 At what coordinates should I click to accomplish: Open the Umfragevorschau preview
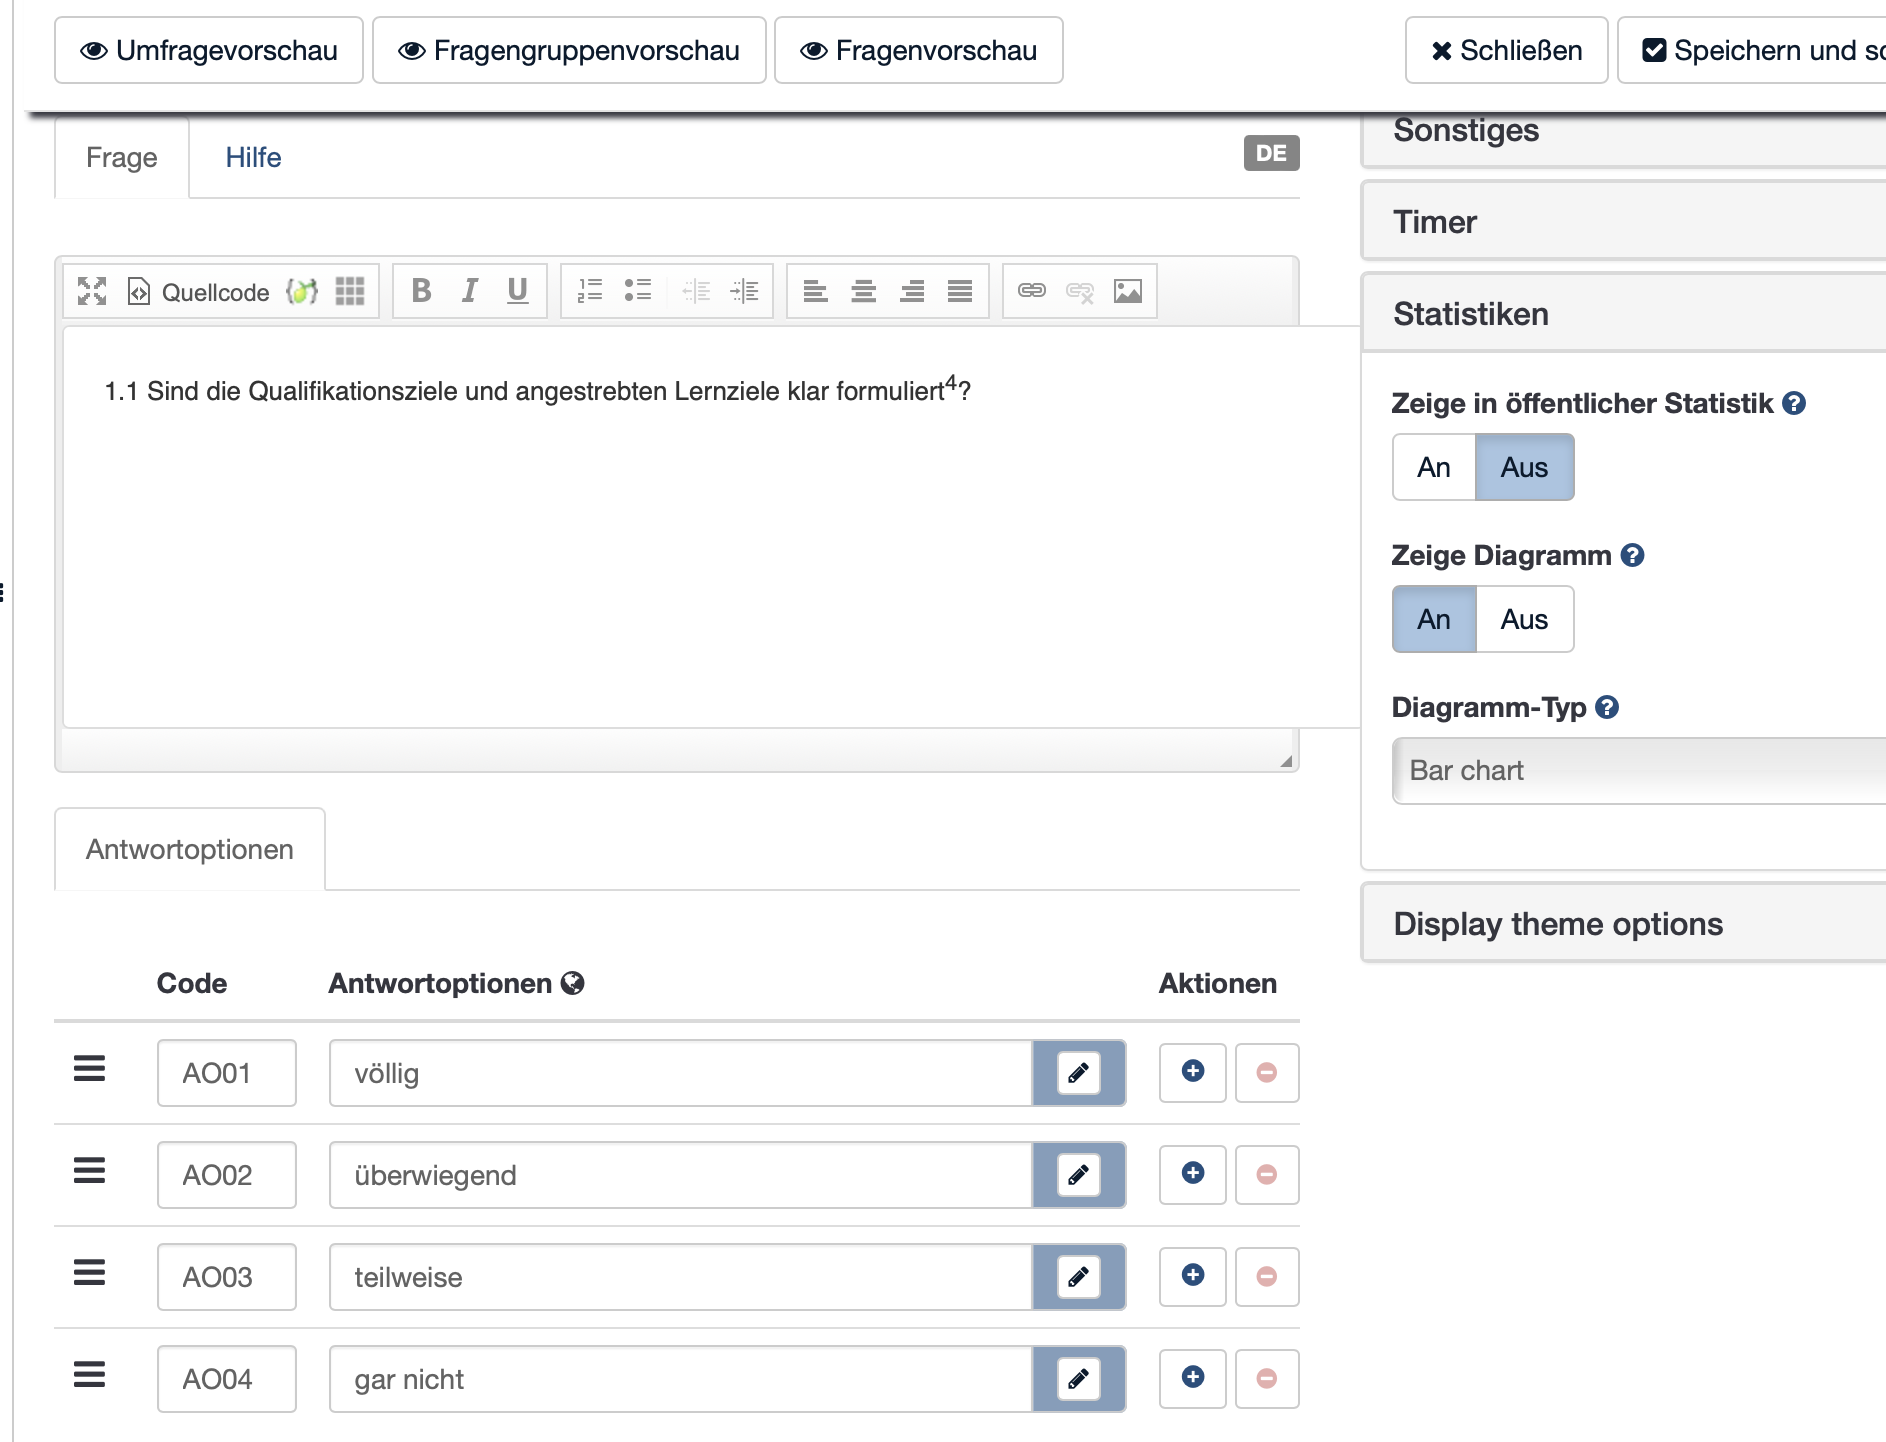pyautogui.click(x=209, y=50)
